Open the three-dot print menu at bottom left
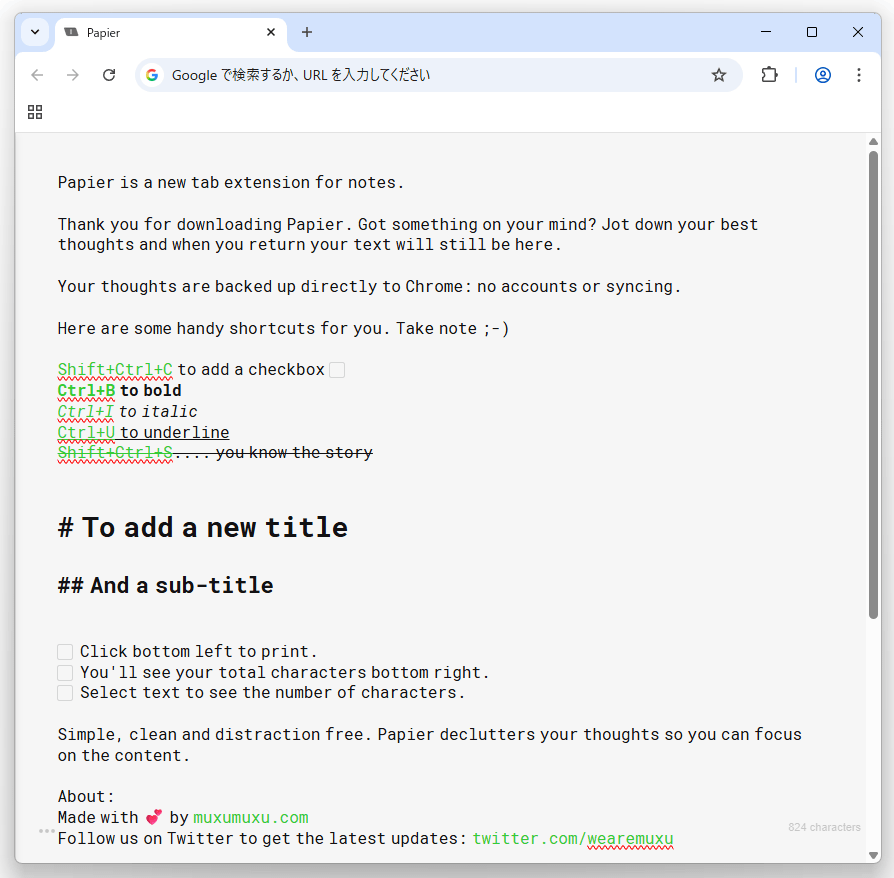 47,831
